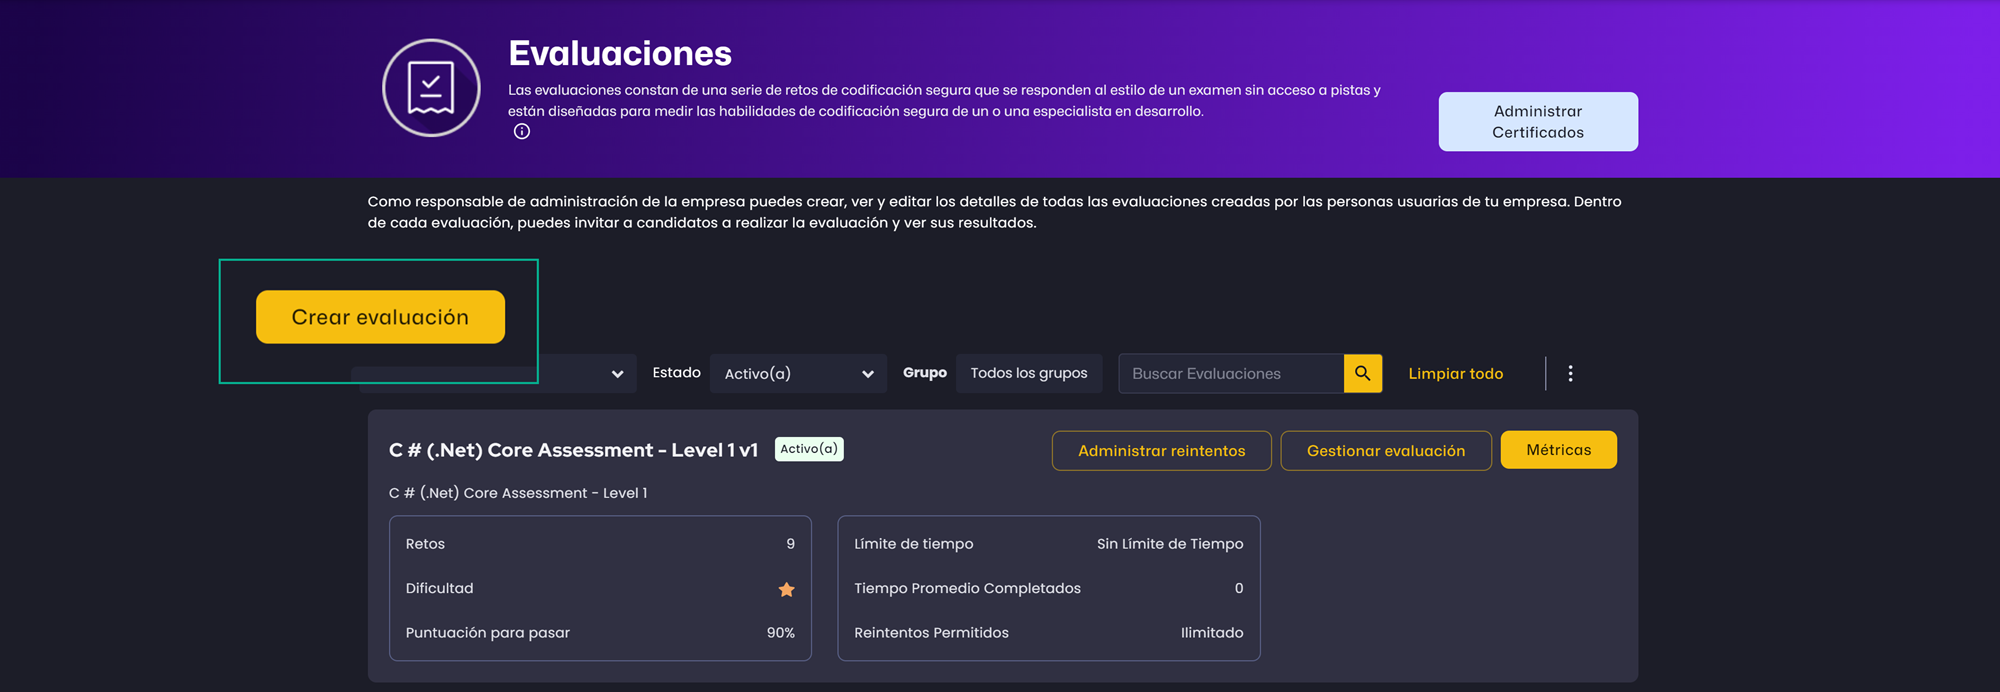Click the Evaluaciones page heading

620,53
